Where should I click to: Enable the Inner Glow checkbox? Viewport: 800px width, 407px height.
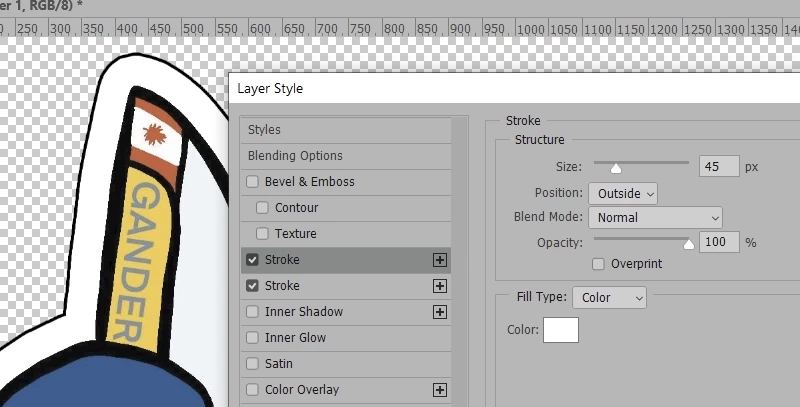252,338
